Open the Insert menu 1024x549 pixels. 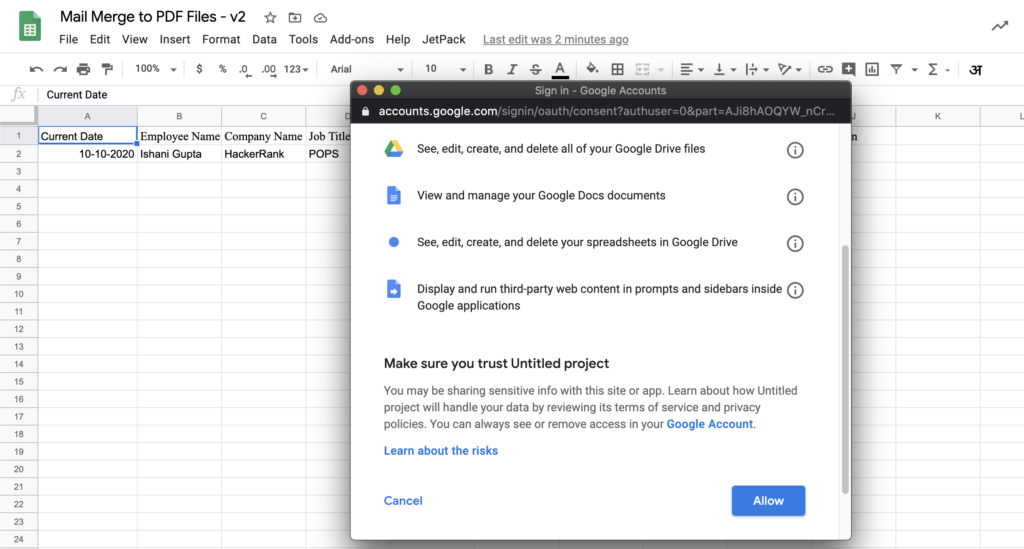pos(175,39)
